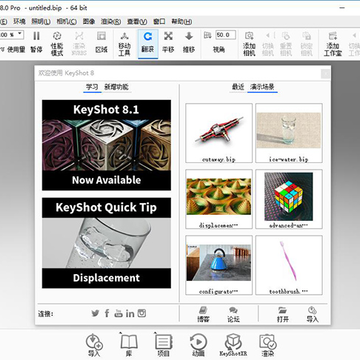Select the 翻滚 tumble camera tool
The height and width of the screenshot is (360, 360).
(x=148, y=43)
